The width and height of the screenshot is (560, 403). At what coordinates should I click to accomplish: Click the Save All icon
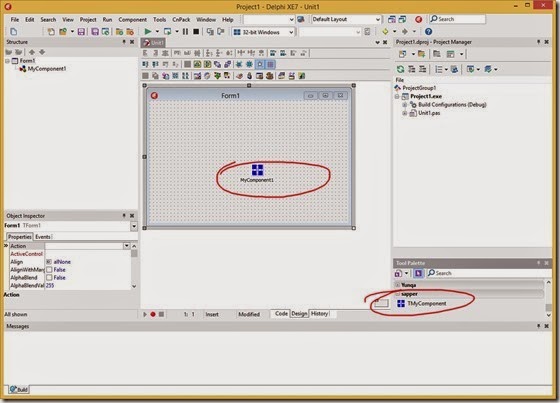[95, 32]
